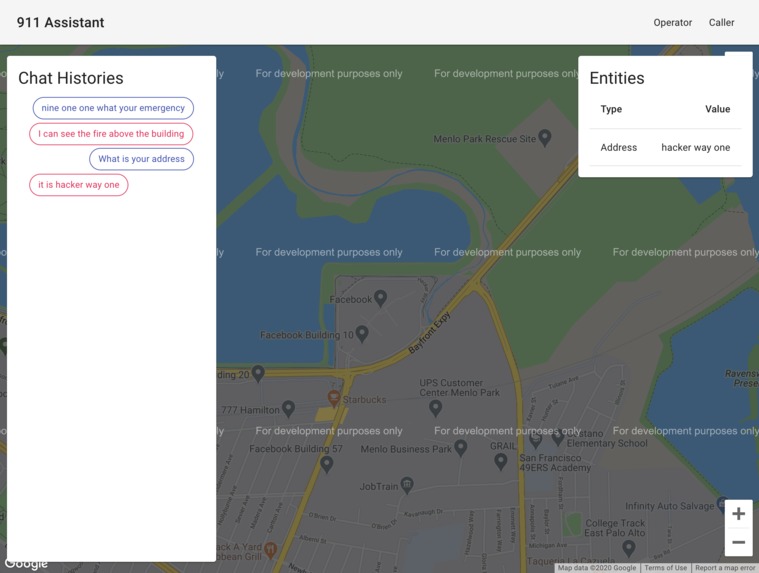The image size is (759, 573).
Task: Click Report a map error link
Action: click(x=725, y=568)
